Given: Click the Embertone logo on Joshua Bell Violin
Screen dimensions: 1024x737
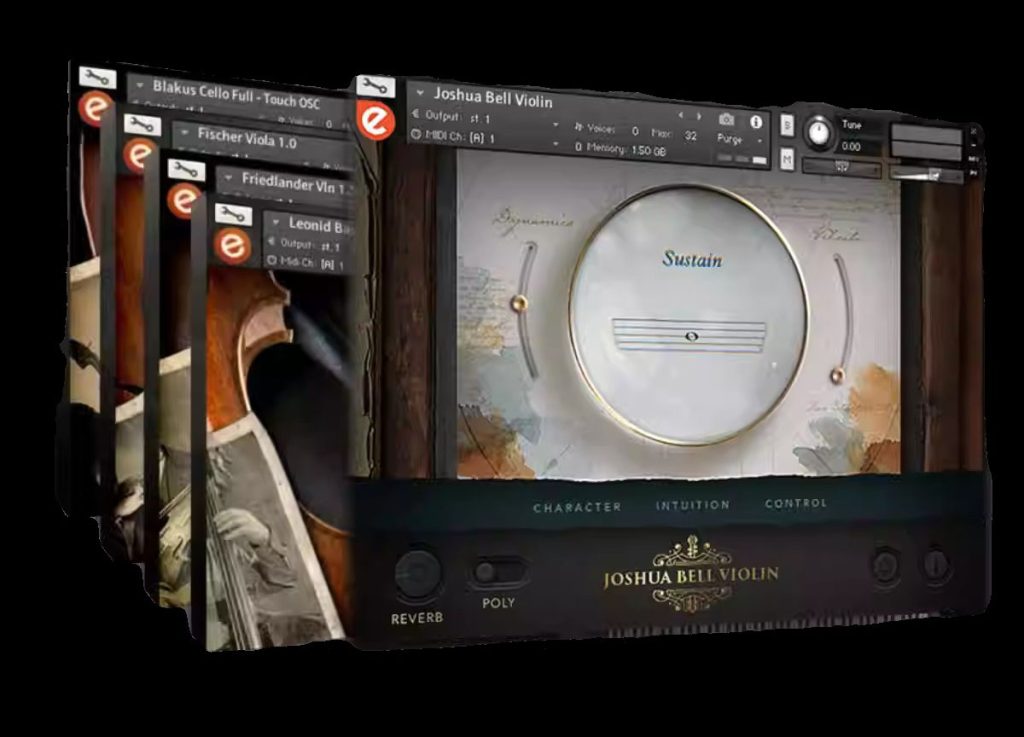Looking at the screenshot, I should pyautogui.click(x=377, y=123).
